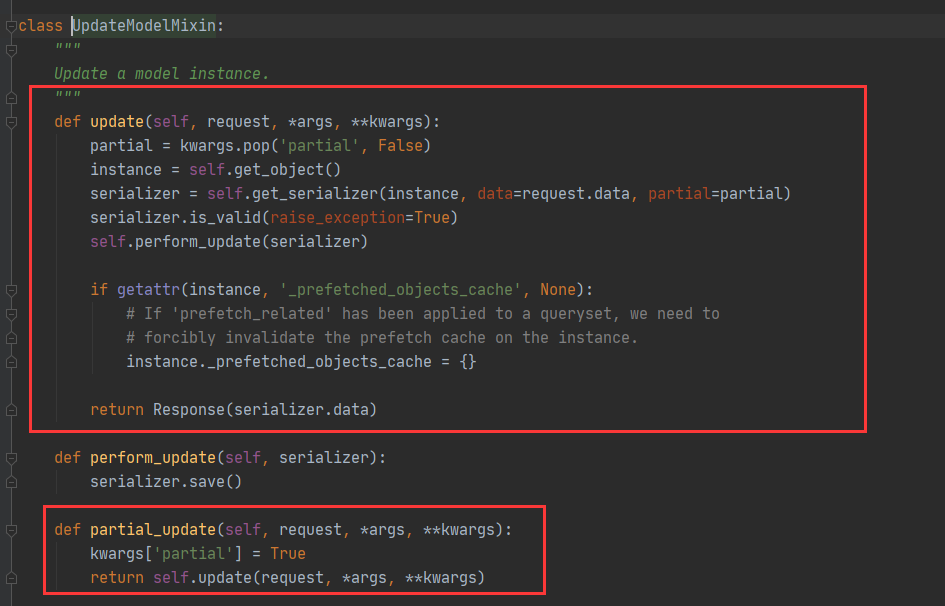
Task: Click Response in return statement
Action: 189,410
